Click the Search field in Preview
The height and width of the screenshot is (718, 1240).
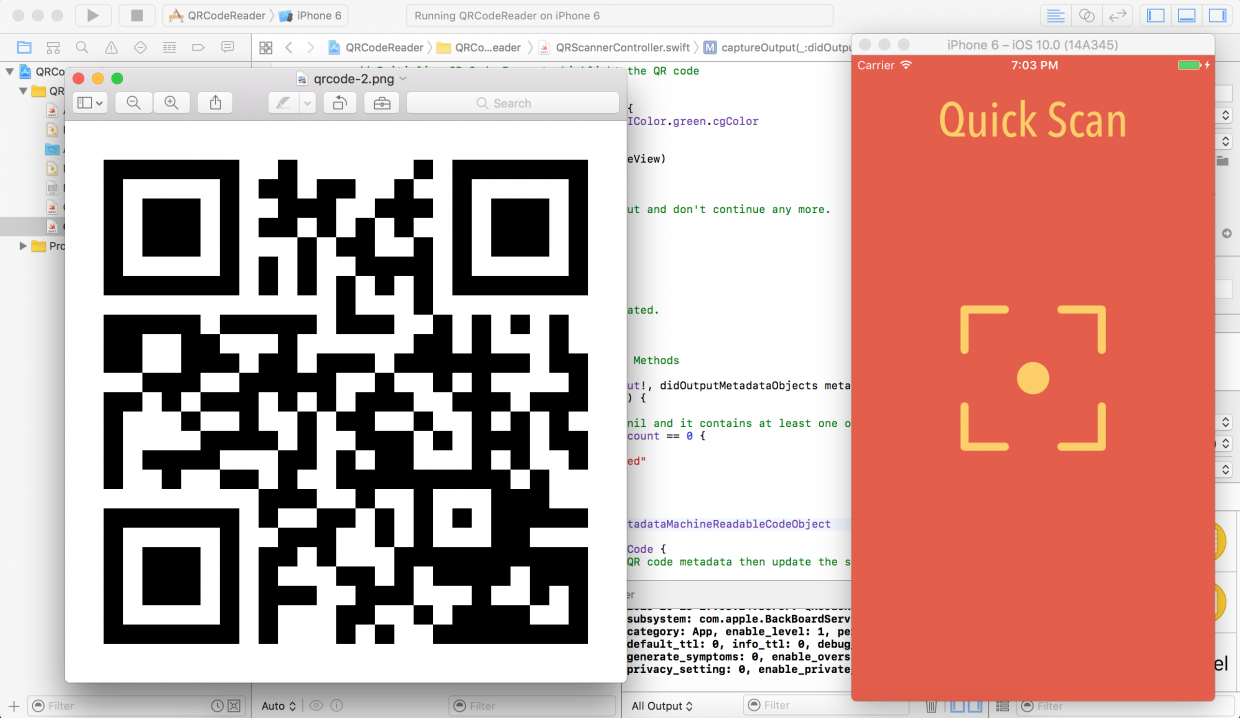(x=512, y=103)
